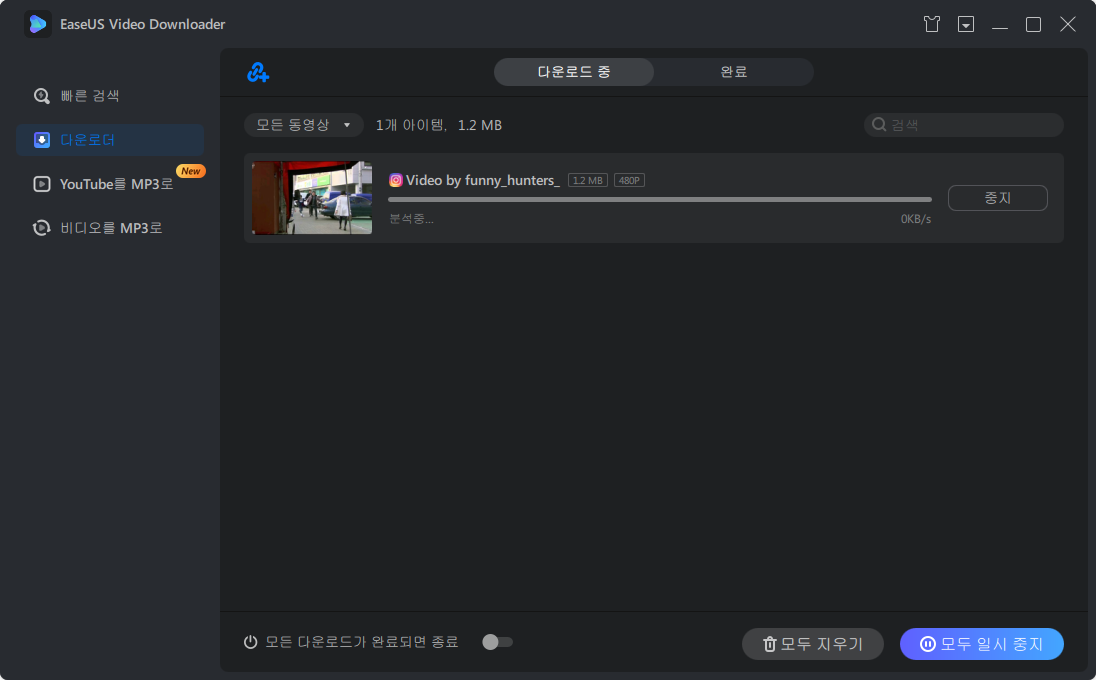The height and width of the screenshot is (680, 1096).
Task: Expand the 모든 동영상 filter dropdown
Action: click(x=303, y=125)
